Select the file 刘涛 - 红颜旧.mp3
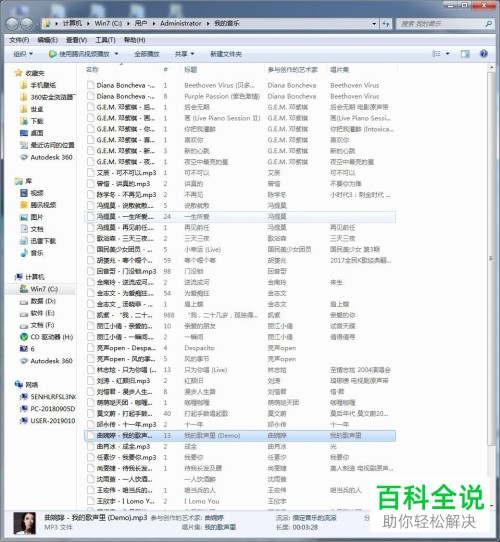This screenshot has width=500, height=542. [240, 381]
